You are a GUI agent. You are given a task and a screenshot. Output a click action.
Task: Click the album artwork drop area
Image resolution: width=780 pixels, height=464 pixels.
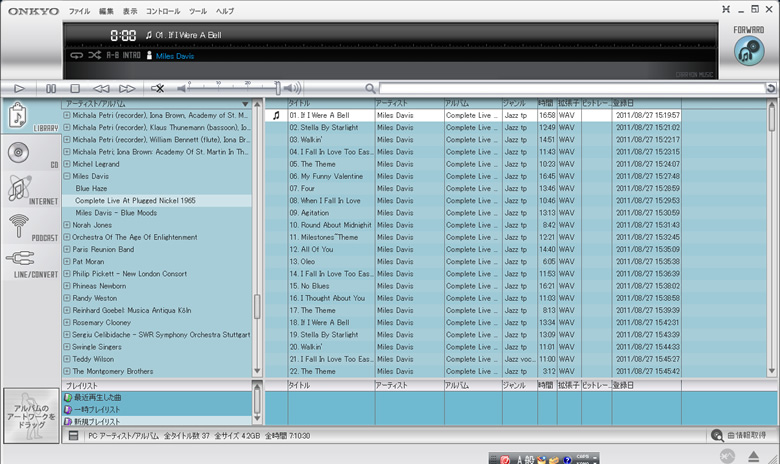pyautogui.click(x=31, y=416)
